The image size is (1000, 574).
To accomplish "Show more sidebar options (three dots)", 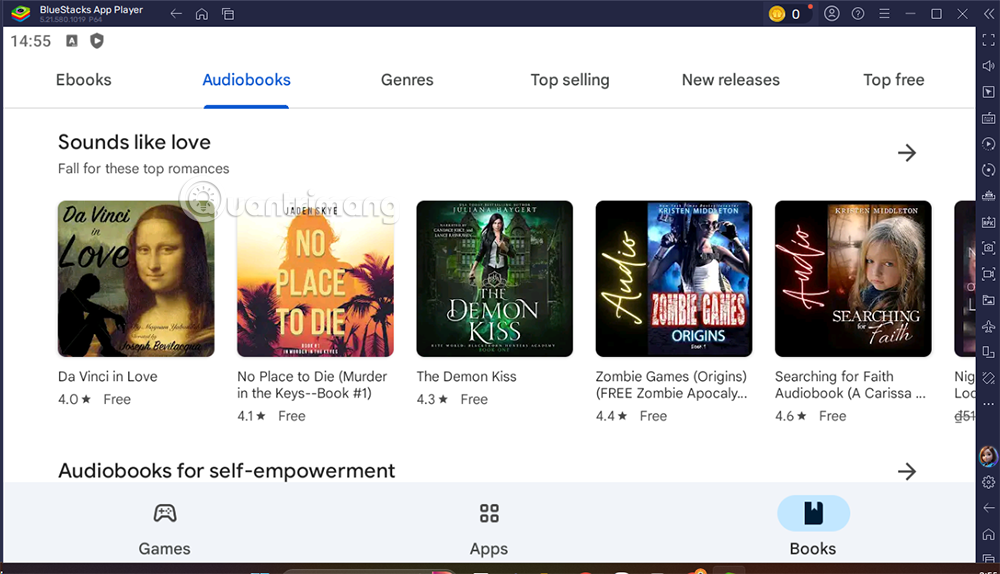I will pyautogui.click(x=989, y=404).
